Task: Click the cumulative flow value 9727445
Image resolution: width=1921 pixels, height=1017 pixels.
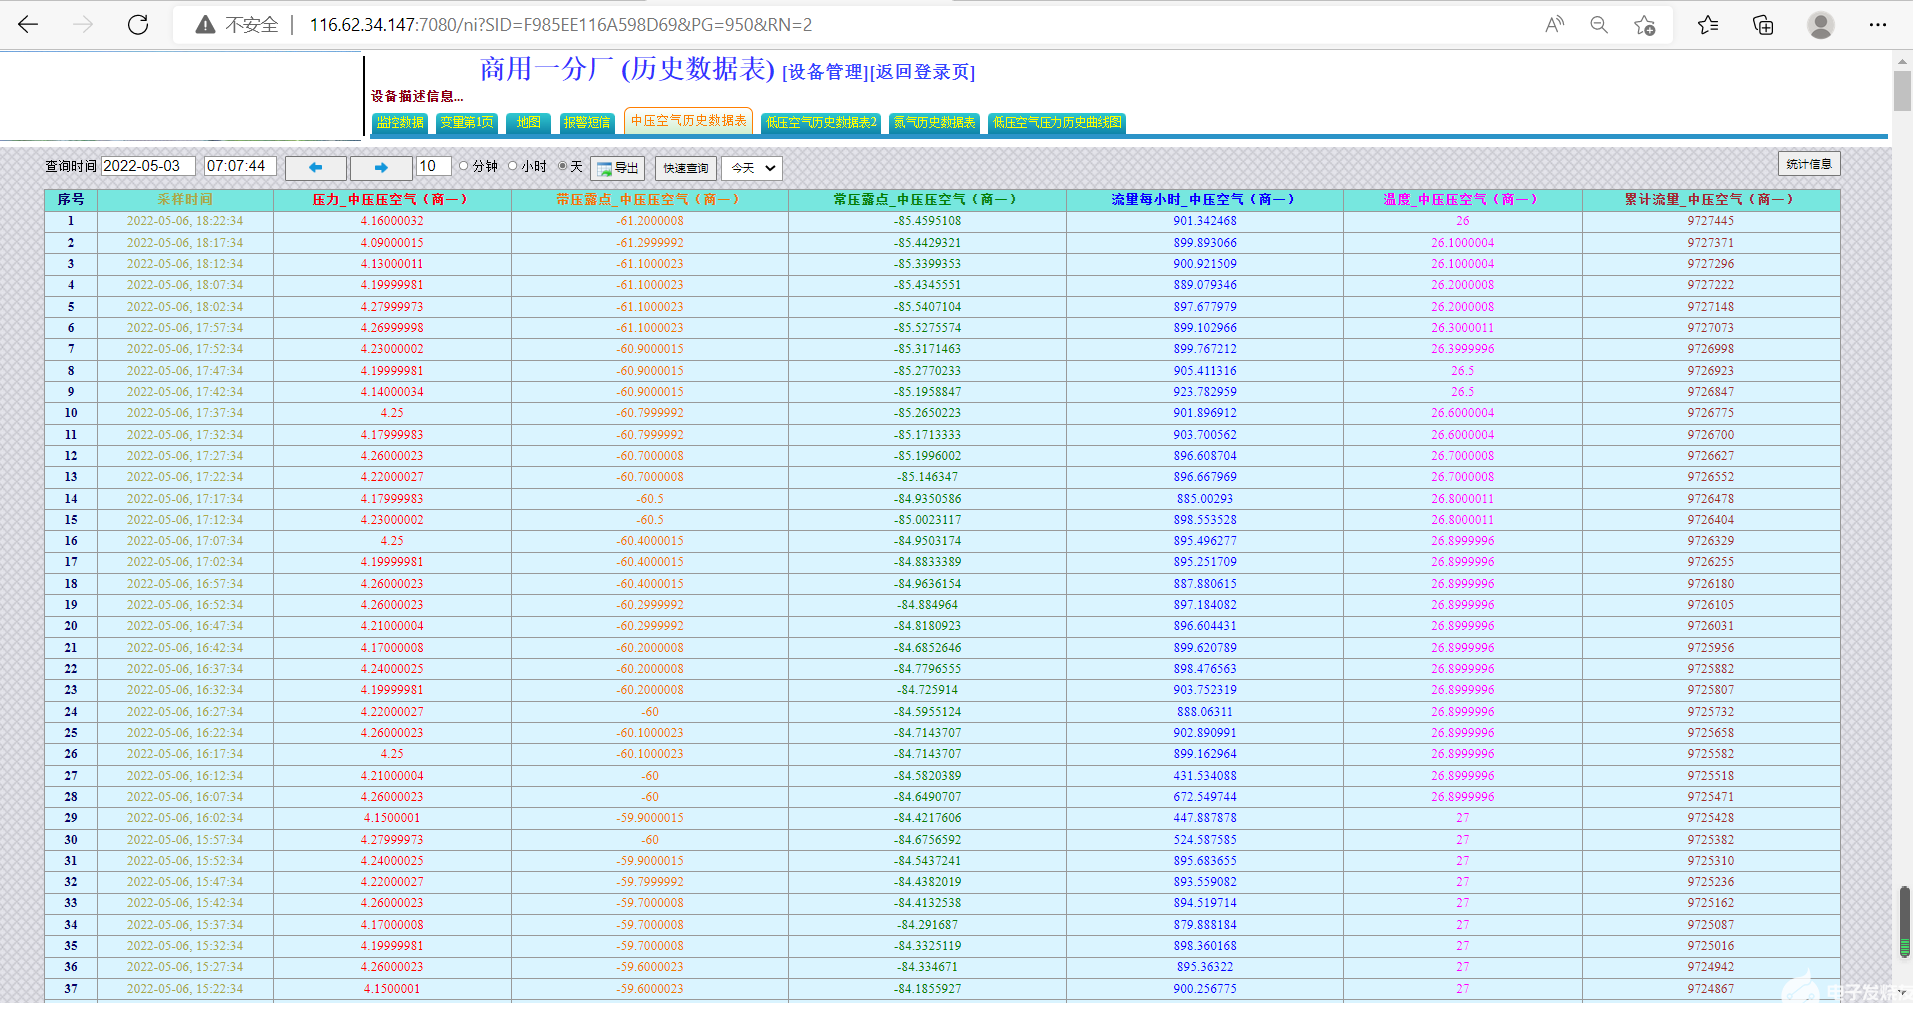Action: tap(1711, 221)
